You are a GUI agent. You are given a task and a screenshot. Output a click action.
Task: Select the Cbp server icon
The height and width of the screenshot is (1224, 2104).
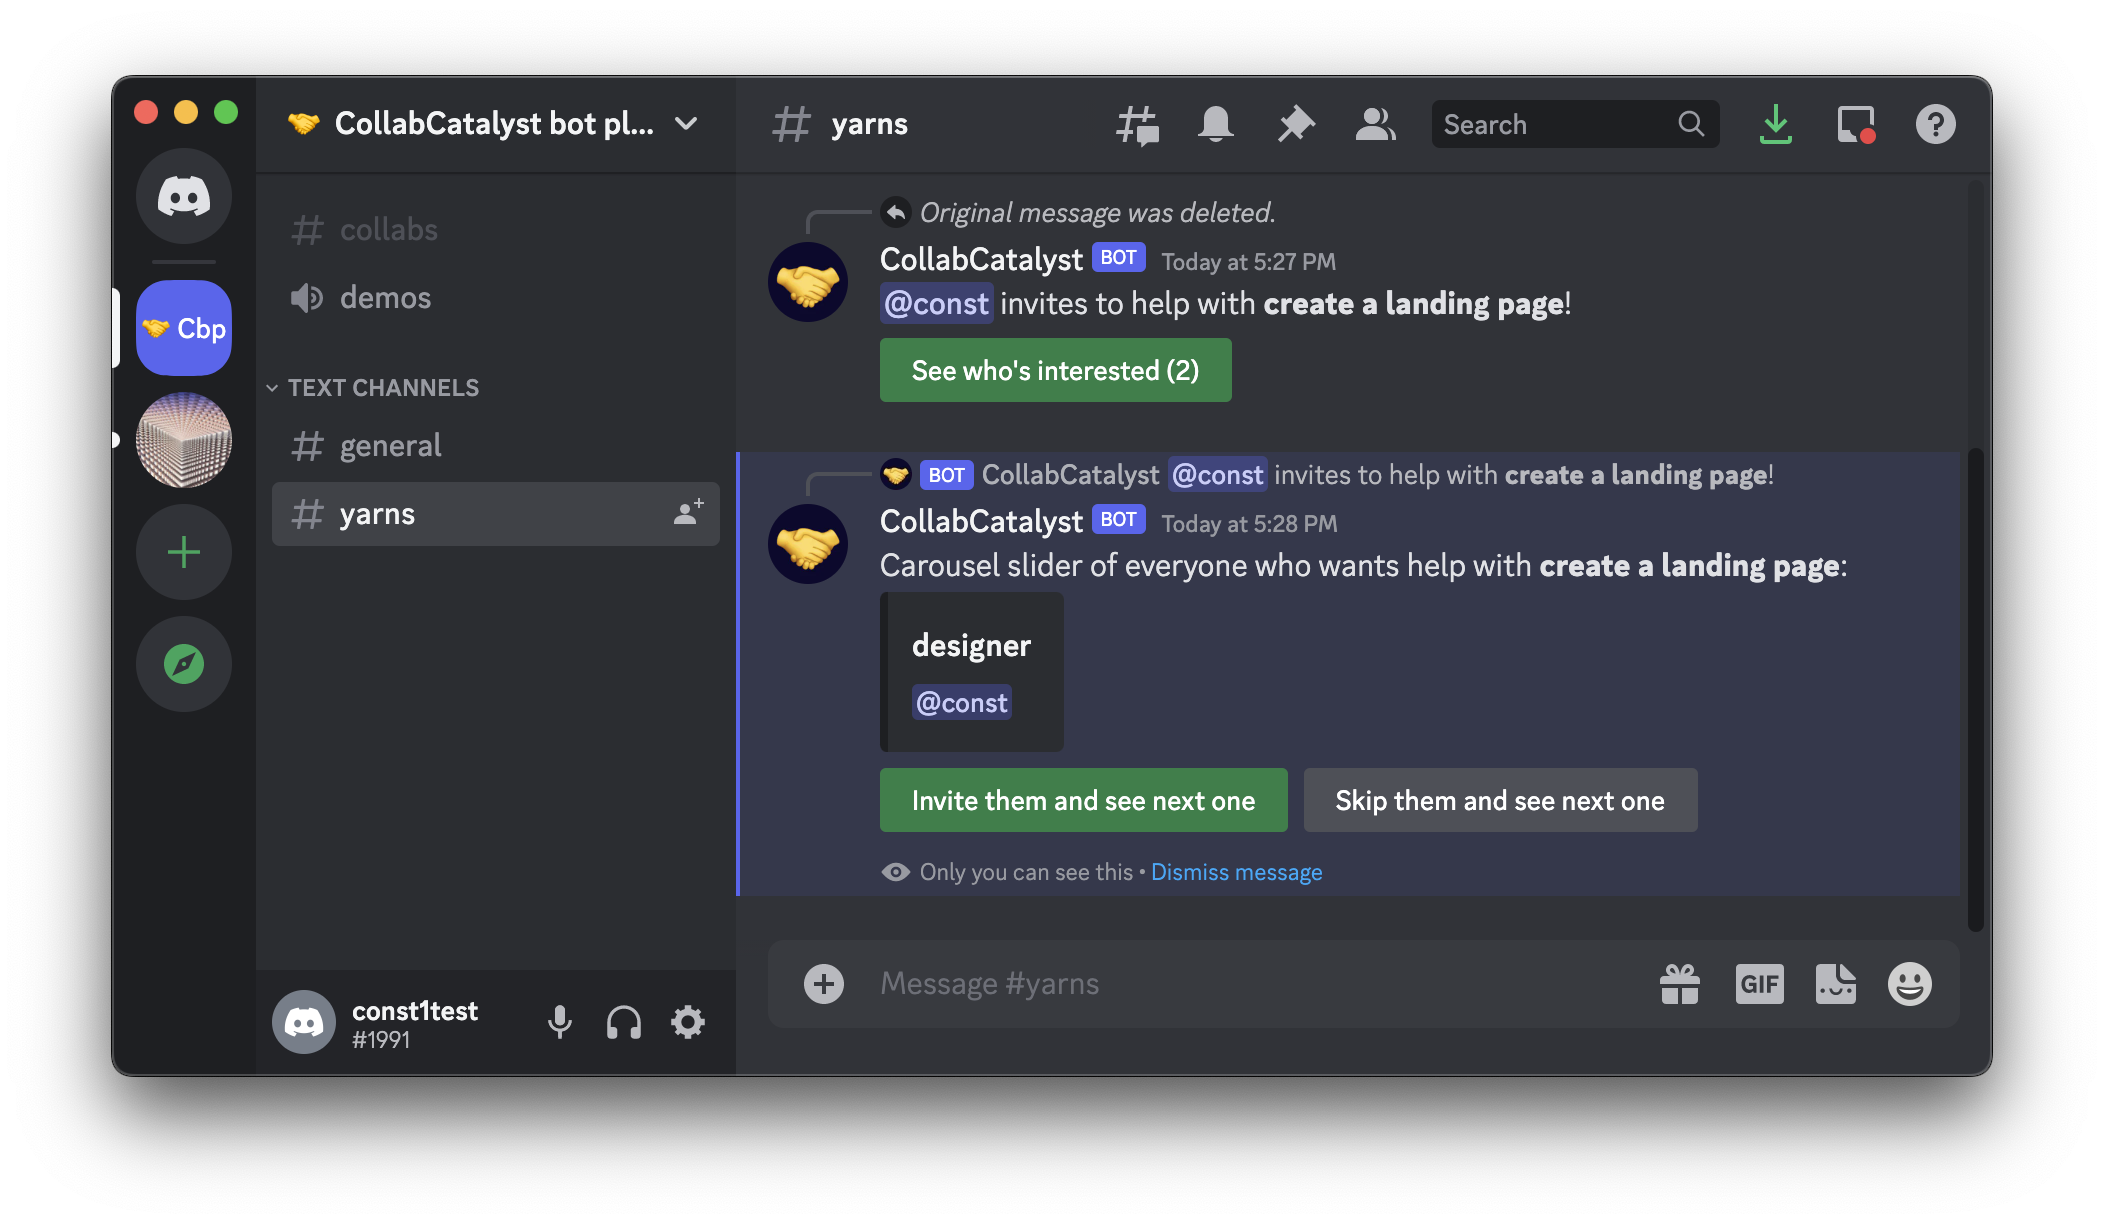184,328
